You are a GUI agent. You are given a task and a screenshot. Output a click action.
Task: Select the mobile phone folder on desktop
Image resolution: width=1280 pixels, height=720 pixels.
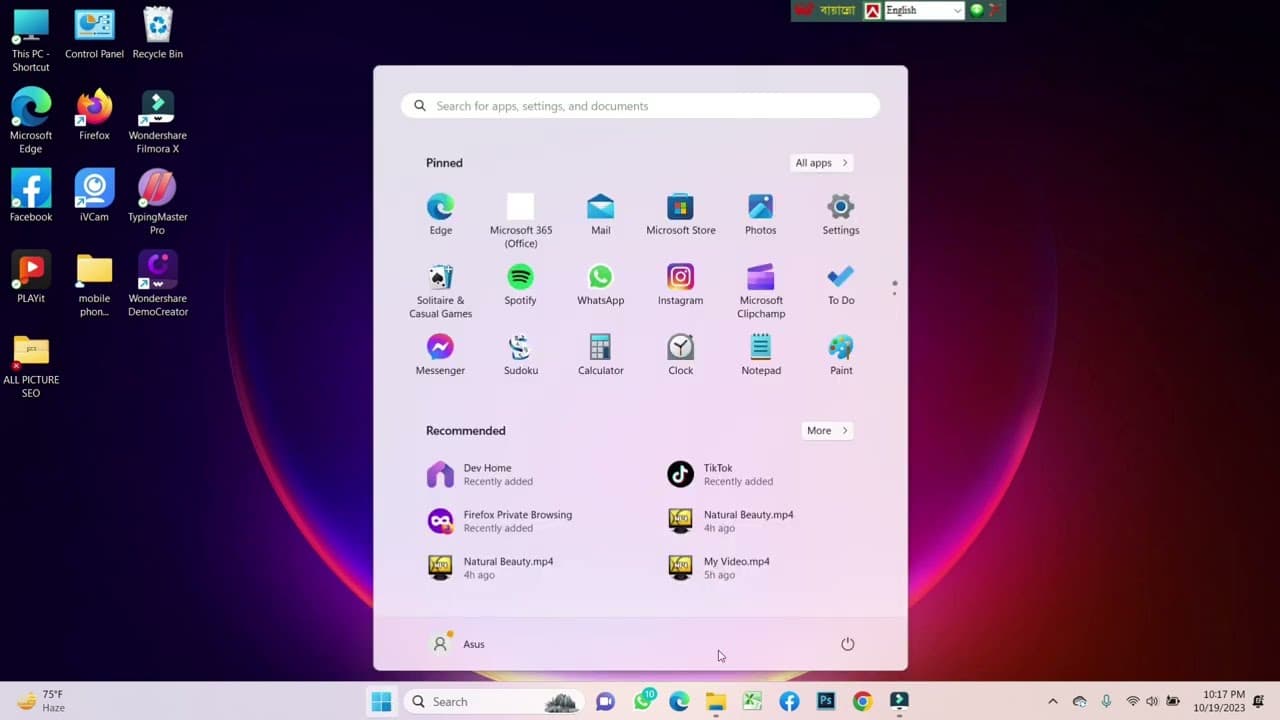coord(94,284)
